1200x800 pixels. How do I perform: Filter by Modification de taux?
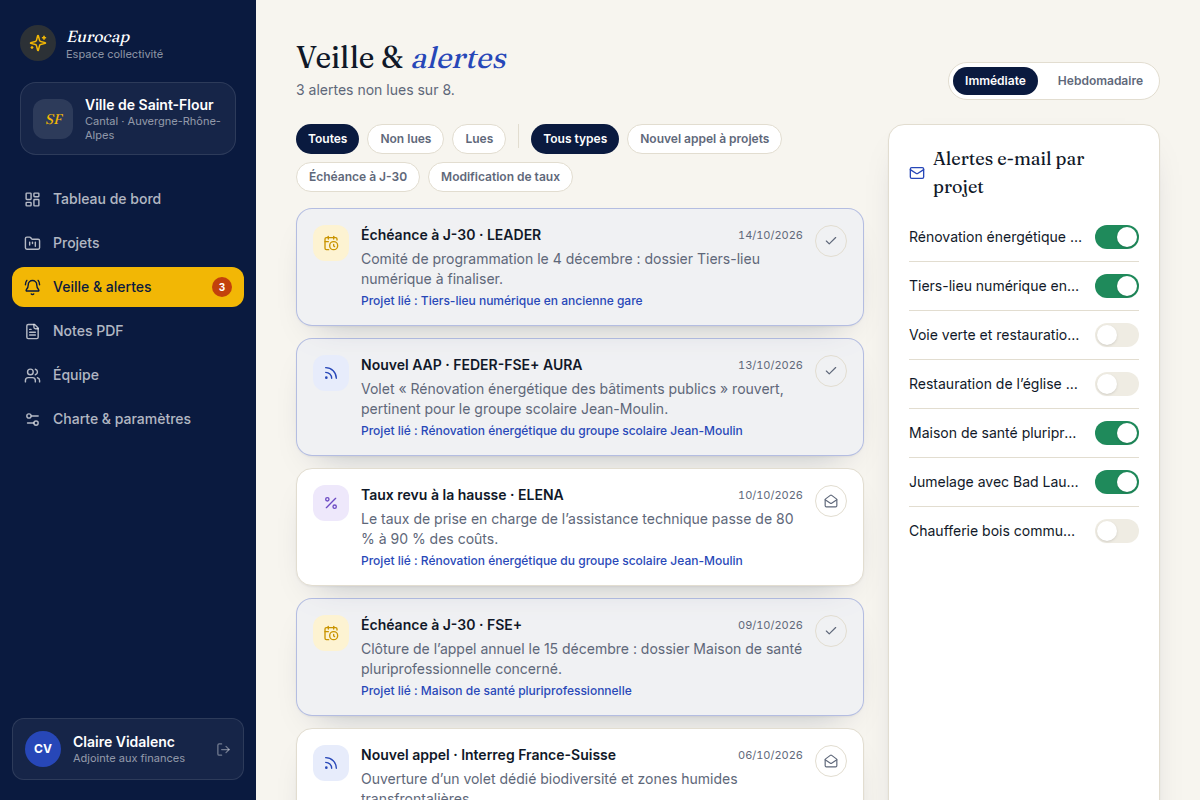501,177
